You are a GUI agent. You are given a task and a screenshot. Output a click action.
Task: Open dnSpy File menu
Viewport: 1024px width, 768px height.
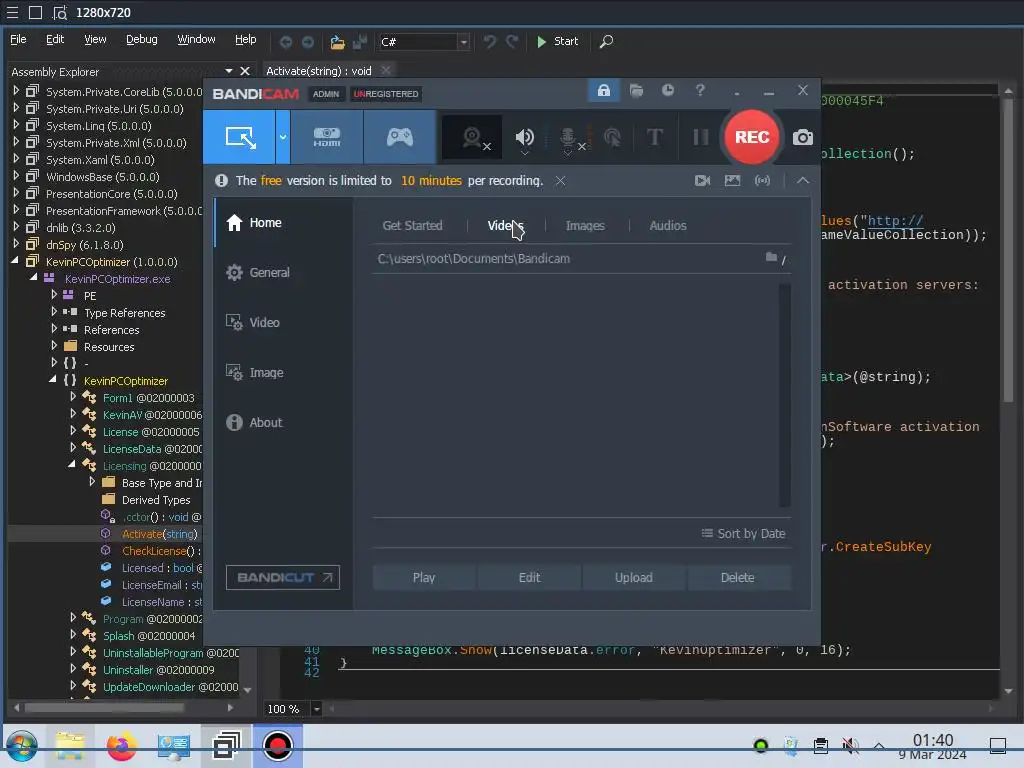point(18,40)
